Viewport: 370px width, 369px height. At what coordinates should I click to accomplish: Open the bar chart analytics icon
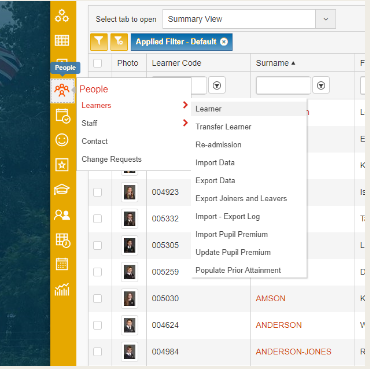pos(62,289)
